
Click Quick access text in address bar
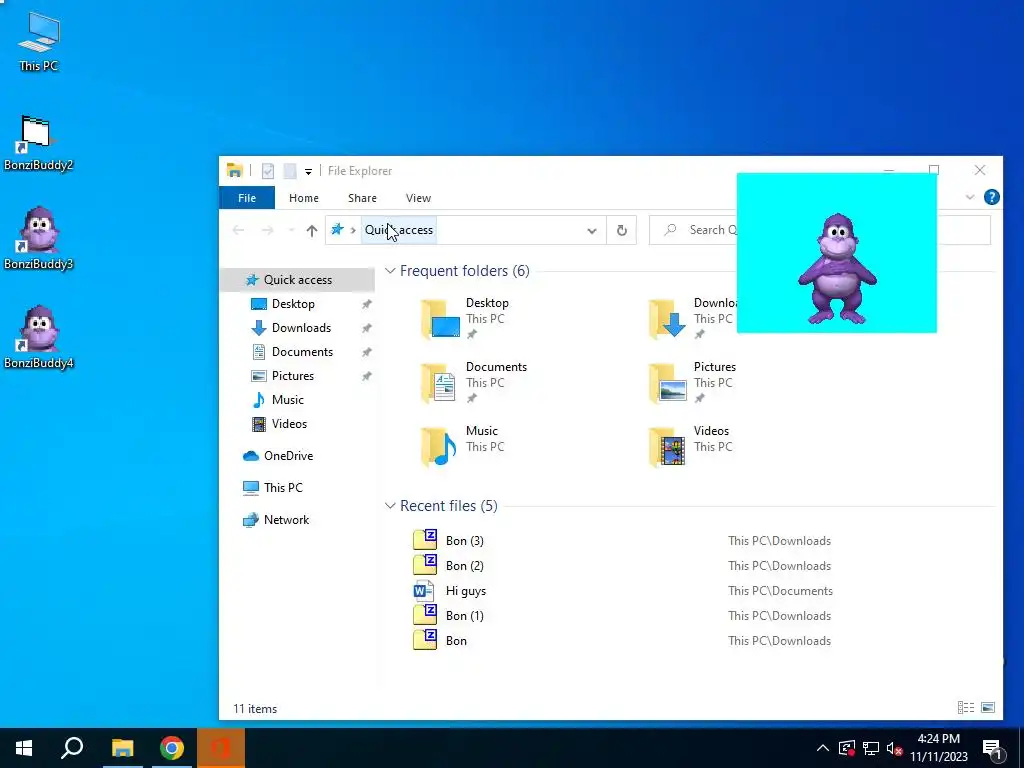click(398, 230)
